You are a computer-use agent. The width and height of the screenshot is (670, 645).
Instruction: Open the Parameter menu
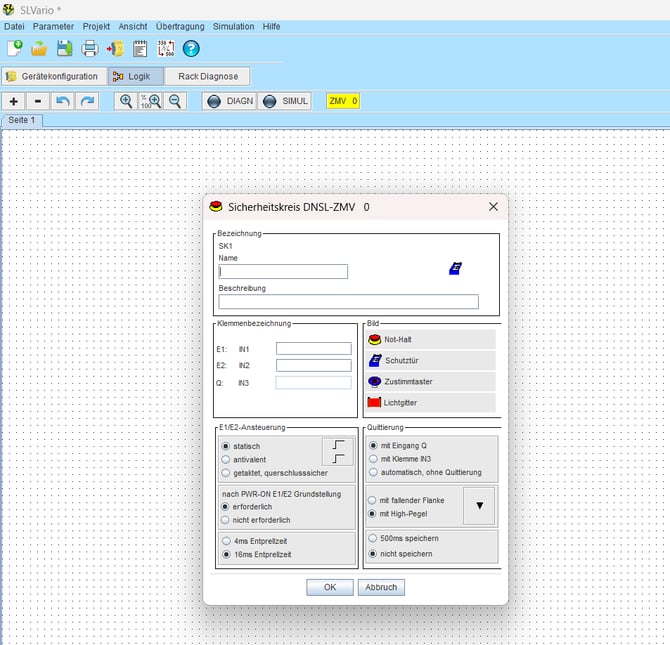(53, 26)
